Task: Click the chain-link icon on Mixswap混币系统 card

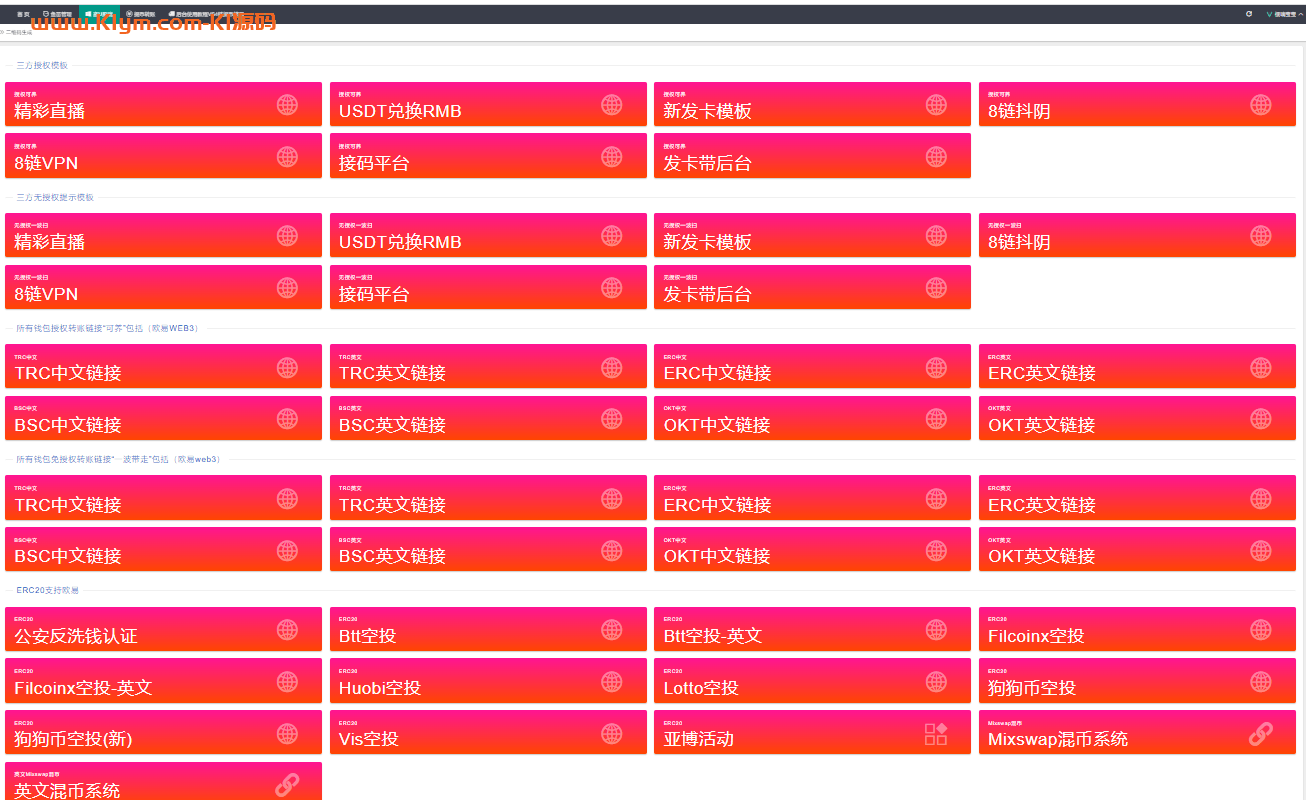Action: [1260, 734]
